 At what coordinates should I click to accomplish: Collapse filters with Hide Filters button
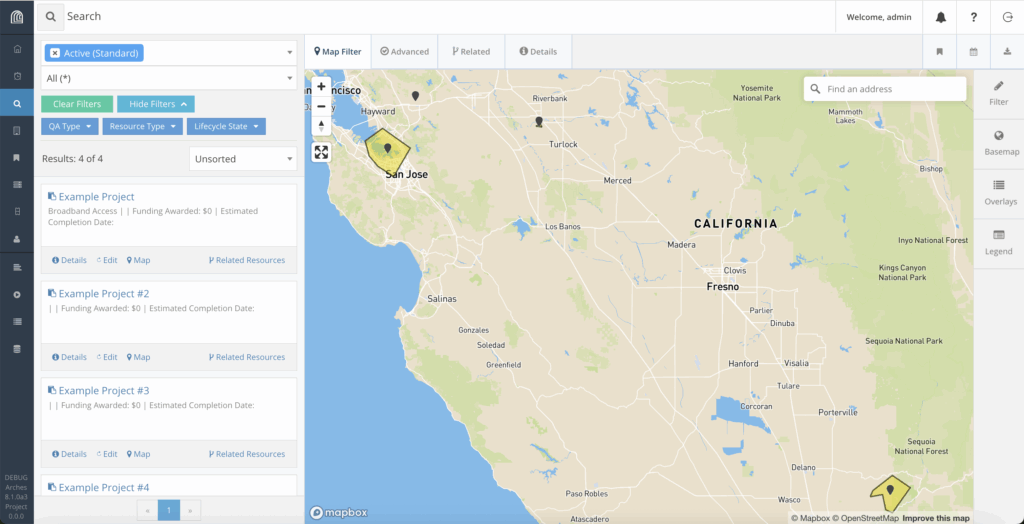[x=155, y=104]
